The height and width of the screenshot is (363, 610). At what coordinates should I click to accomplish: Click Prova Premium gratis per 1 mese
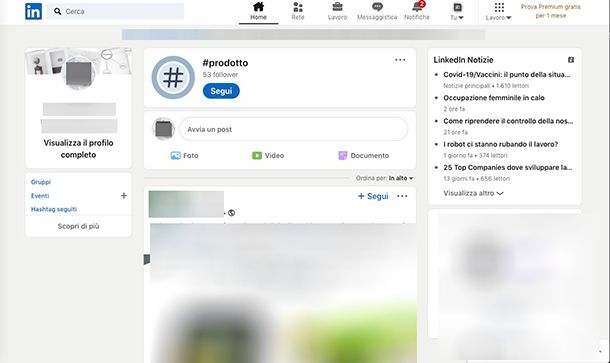[550, 11]
